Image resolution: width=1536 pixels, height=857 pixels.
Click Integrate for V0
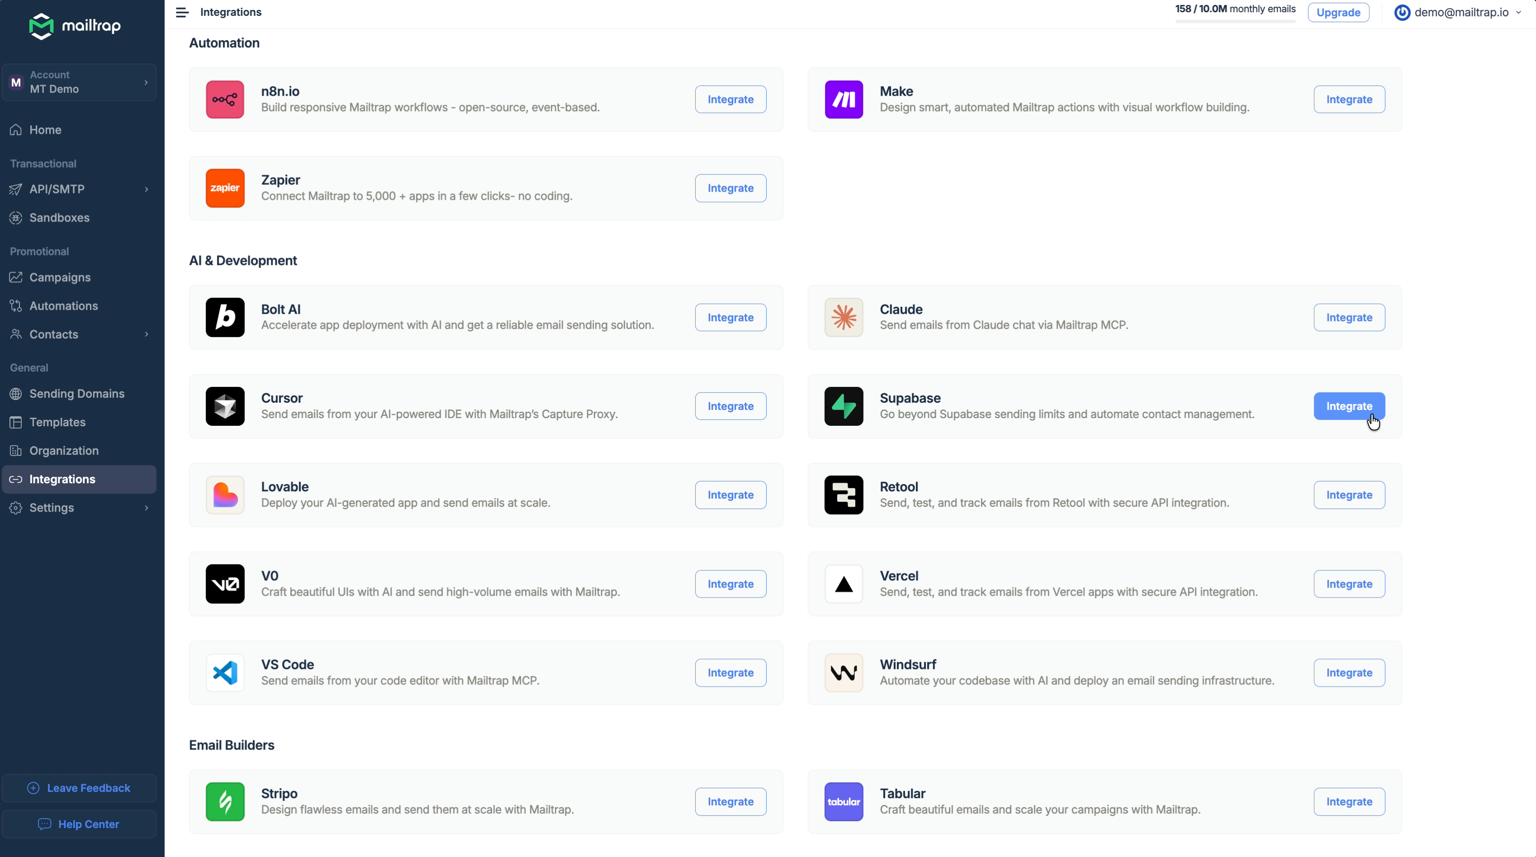click(730, 584)
